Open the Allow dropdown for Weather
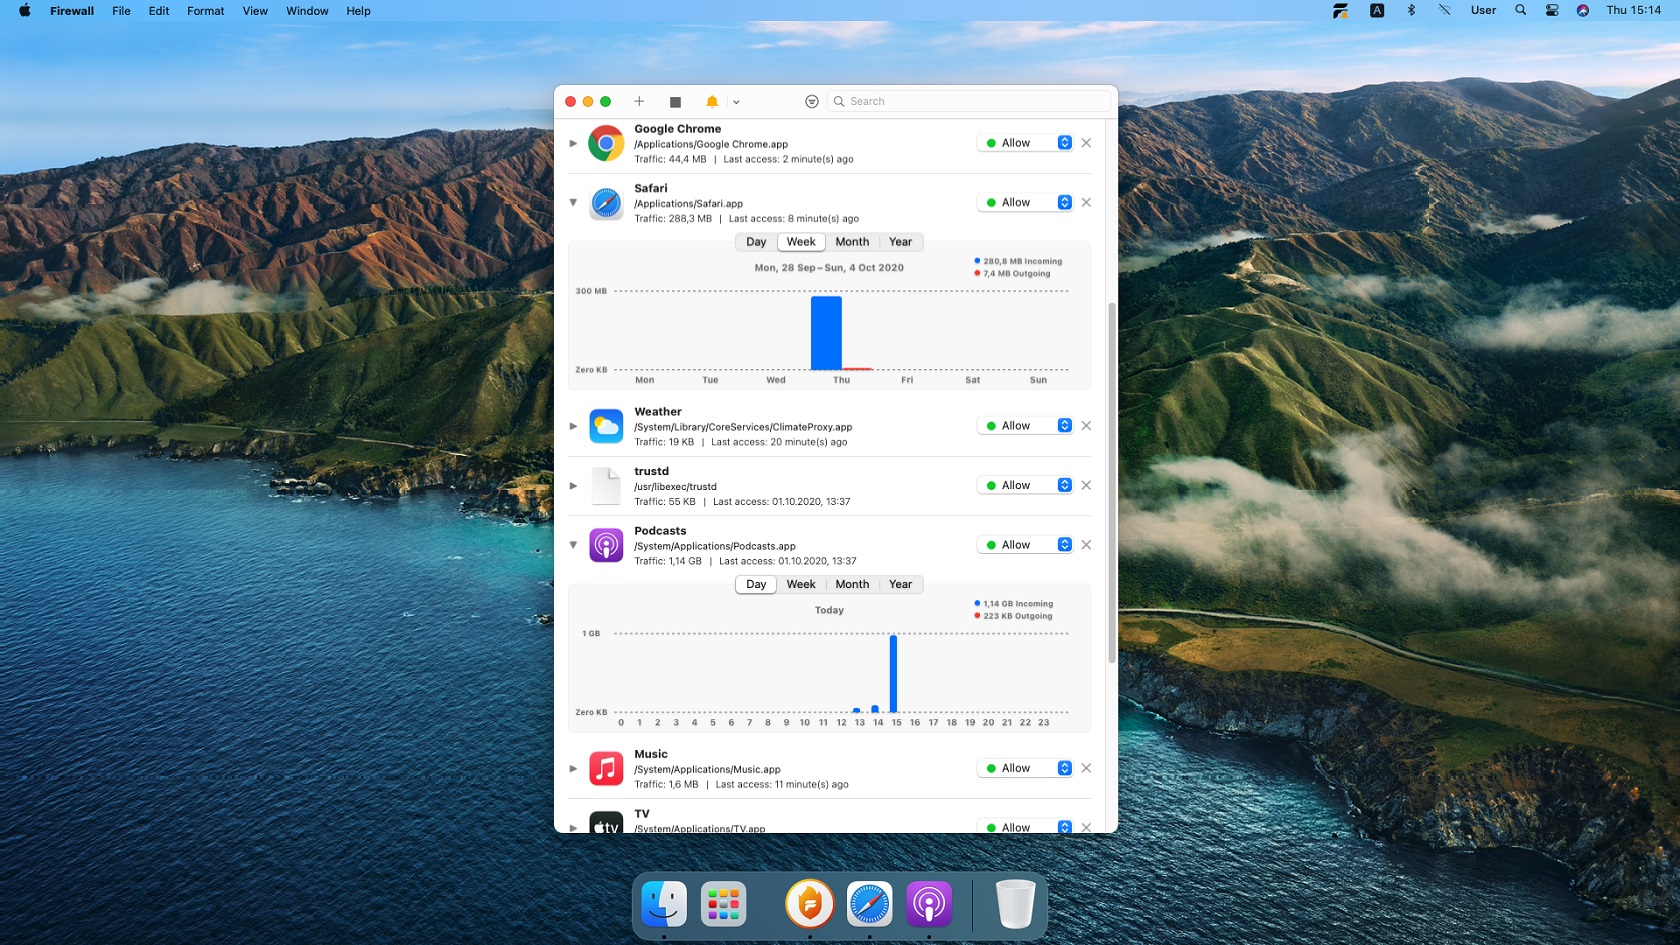 pyautogui.click(x=1025, y=426)
